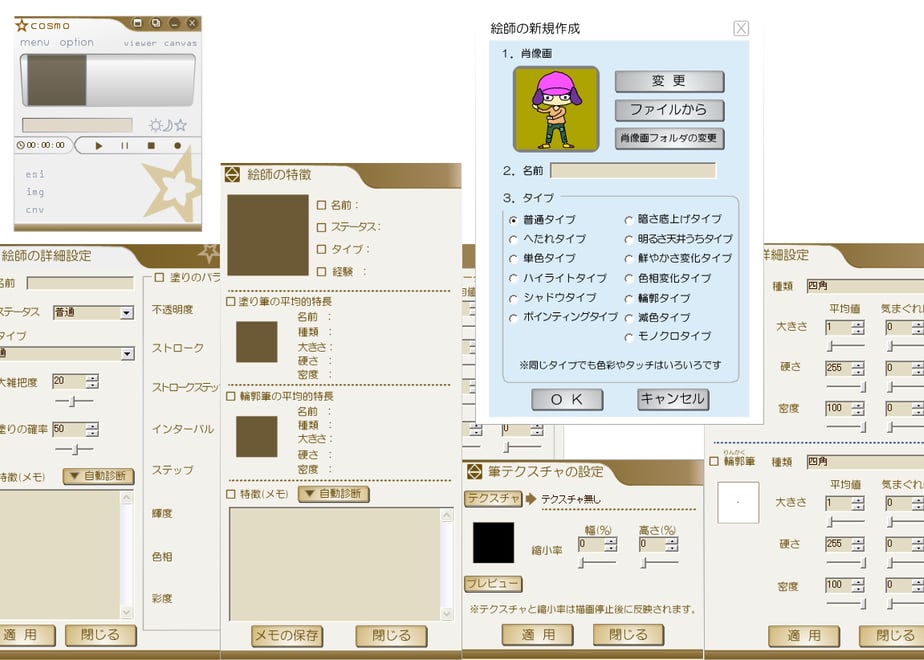924x660 pixels.
Task: Enable the 塗り筆の平均的特長 checkbox
Action: 231,302
